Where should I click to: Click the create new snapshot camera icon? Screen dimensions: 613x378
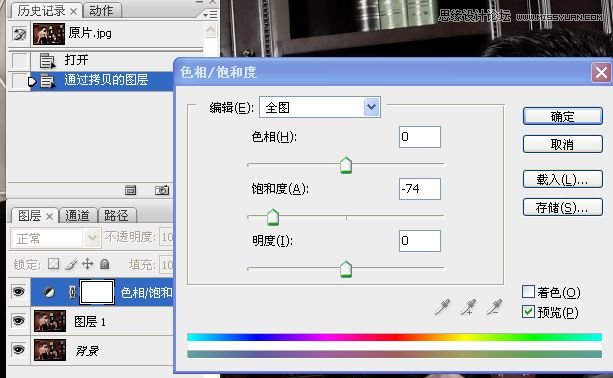click(162, 190)
